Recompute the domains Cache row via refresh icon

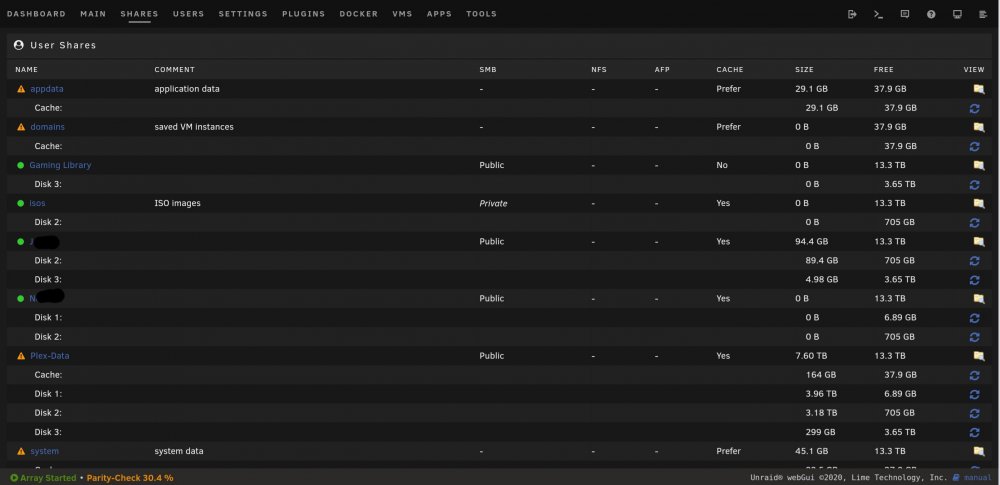pos(974,147)
